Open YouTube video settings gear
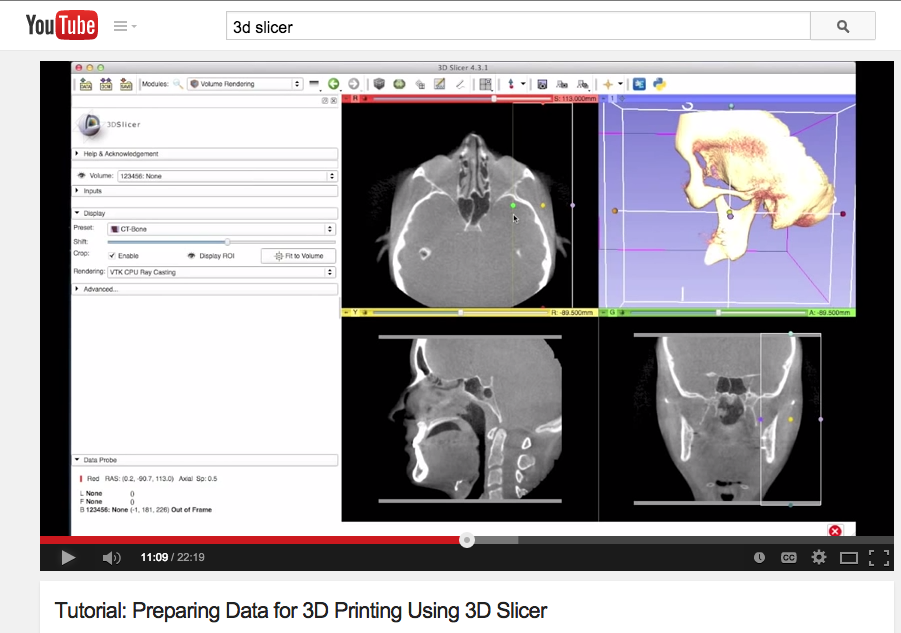 pyautogui.click(x=819, y=557)
